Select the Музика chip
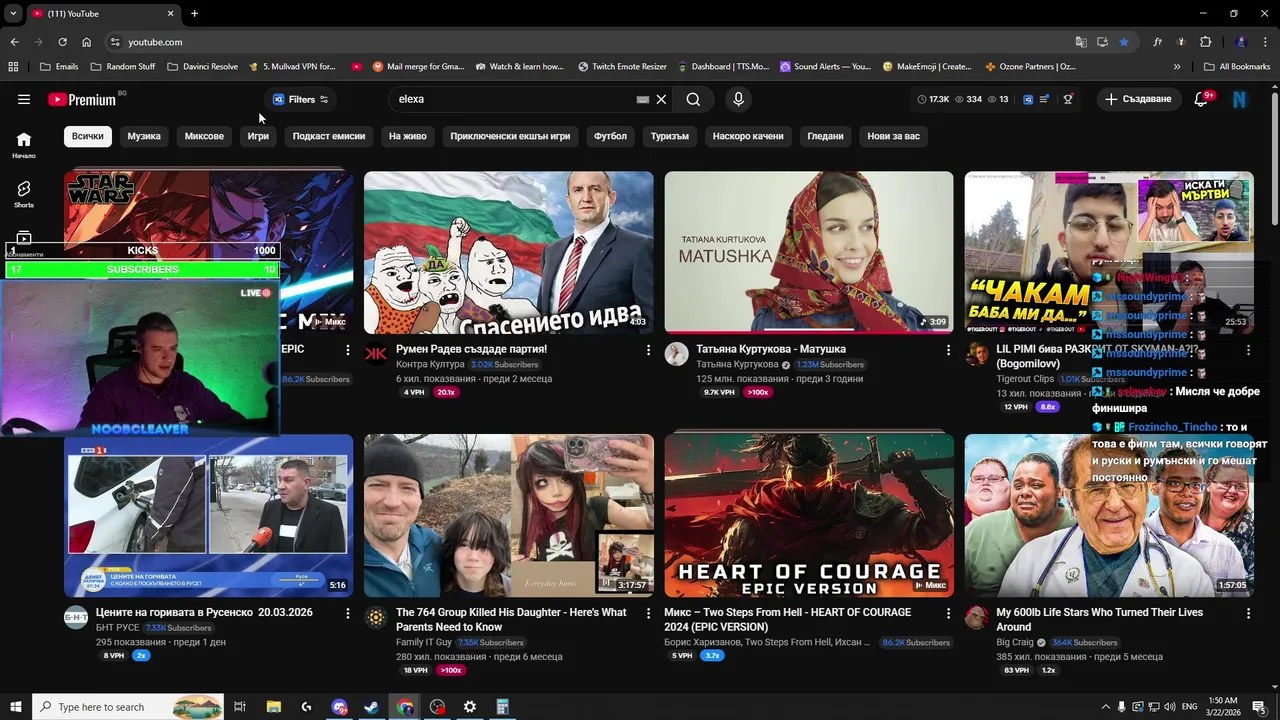 tap(144, 136)
